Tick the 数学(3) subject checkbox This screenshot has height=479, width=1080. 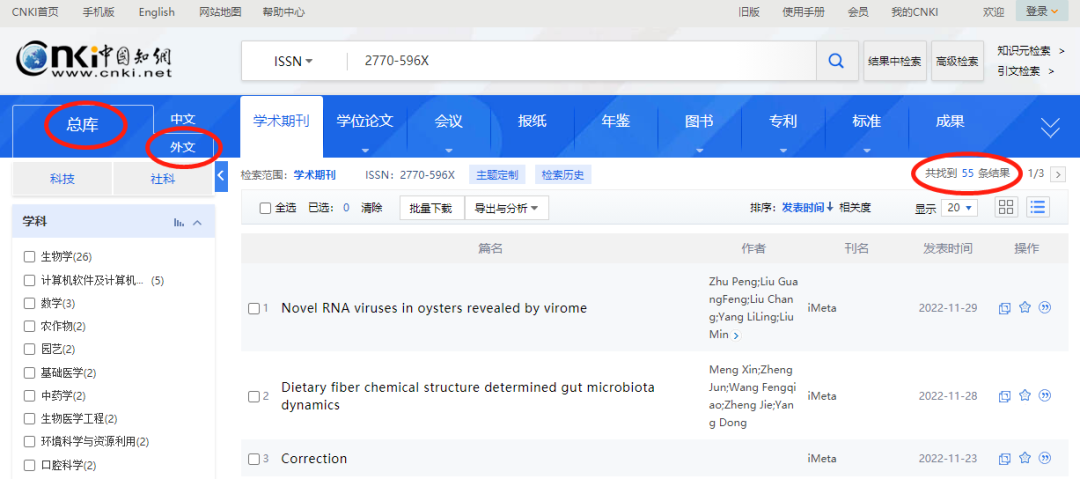pyautogui.click(x=29, y=303)
